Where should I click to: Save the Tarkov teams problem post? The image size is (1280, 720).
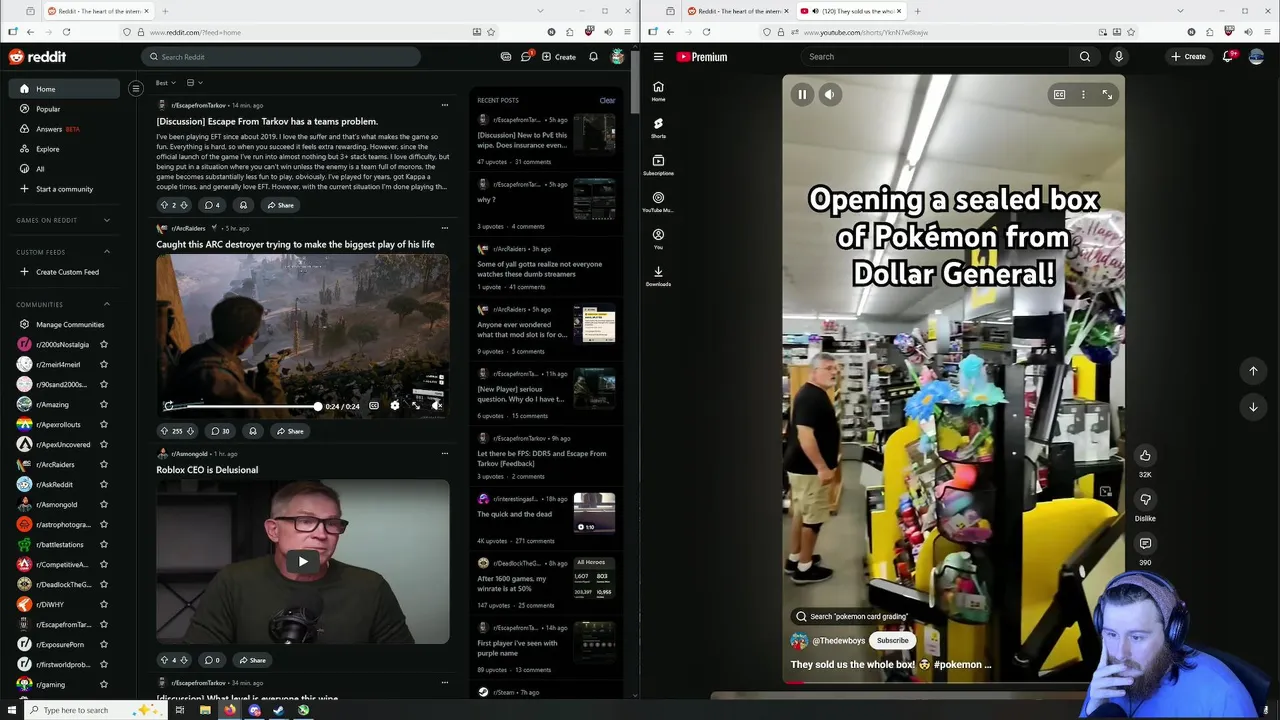(243, 205)
